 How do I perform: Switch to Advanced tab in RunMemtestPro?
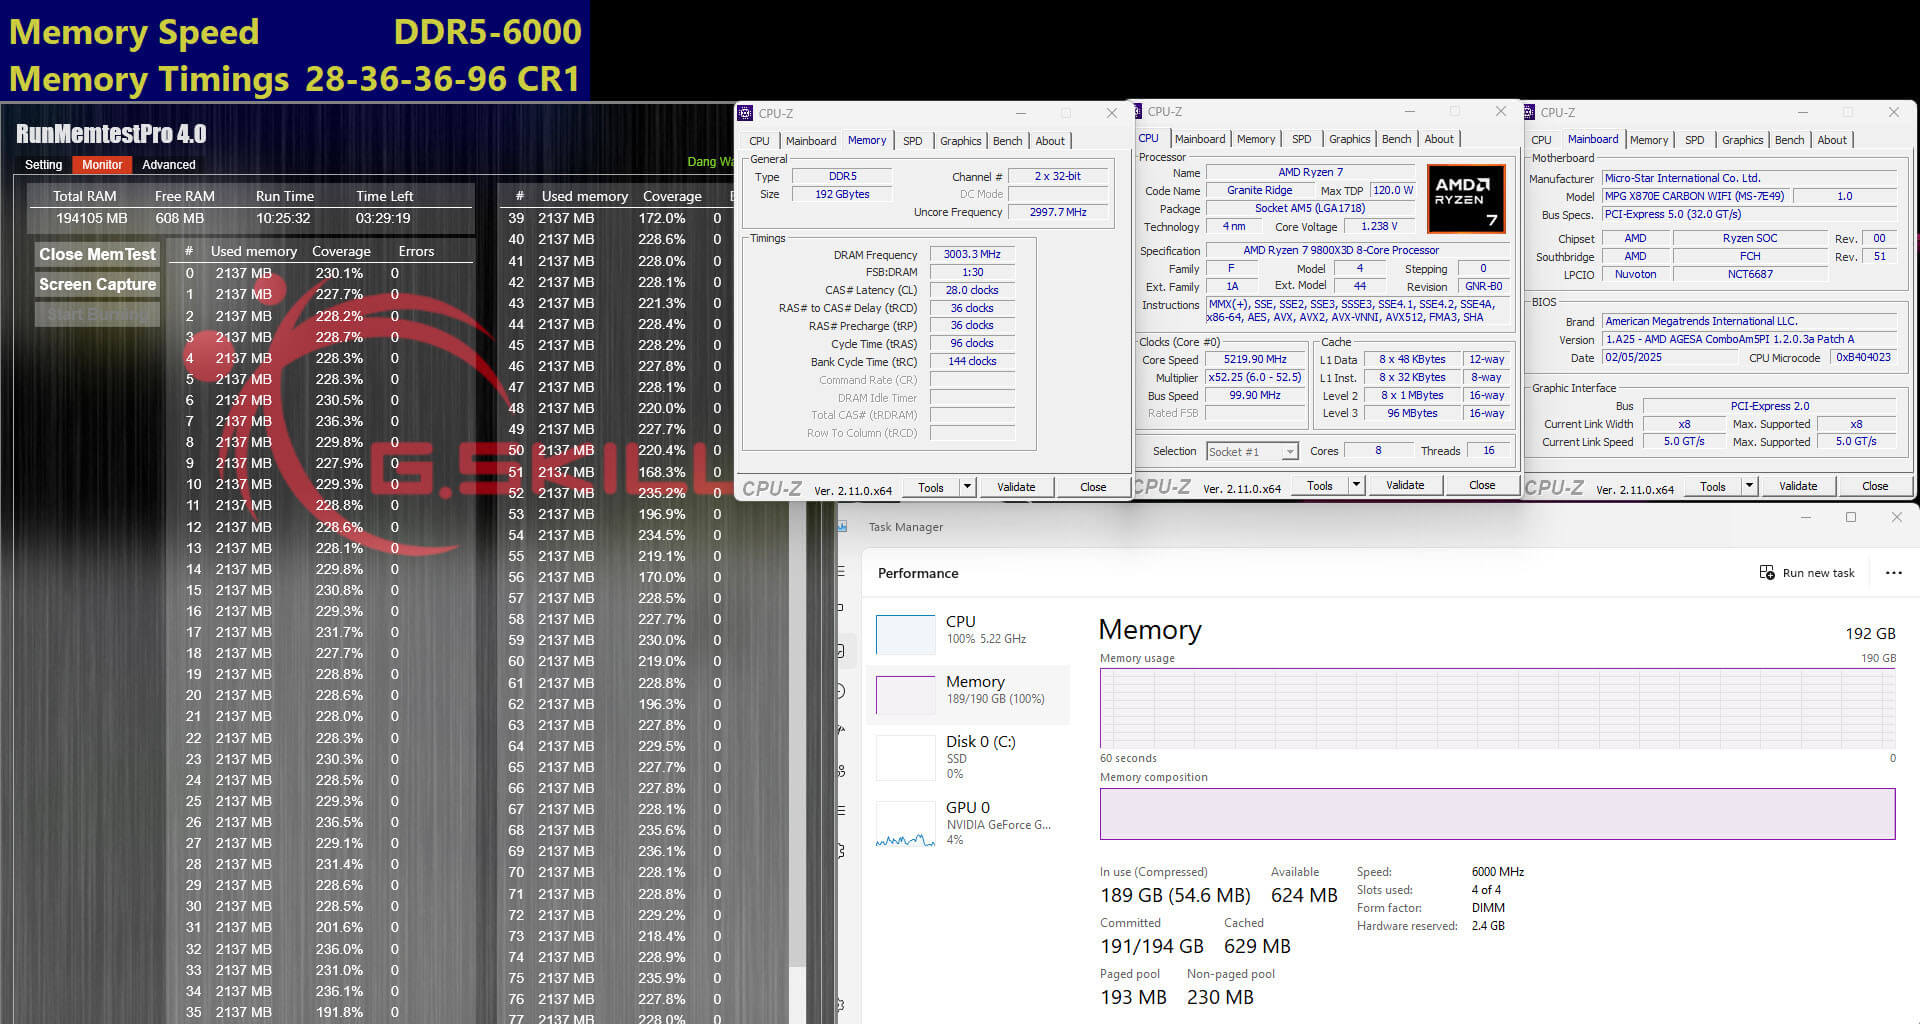point(169,165)
